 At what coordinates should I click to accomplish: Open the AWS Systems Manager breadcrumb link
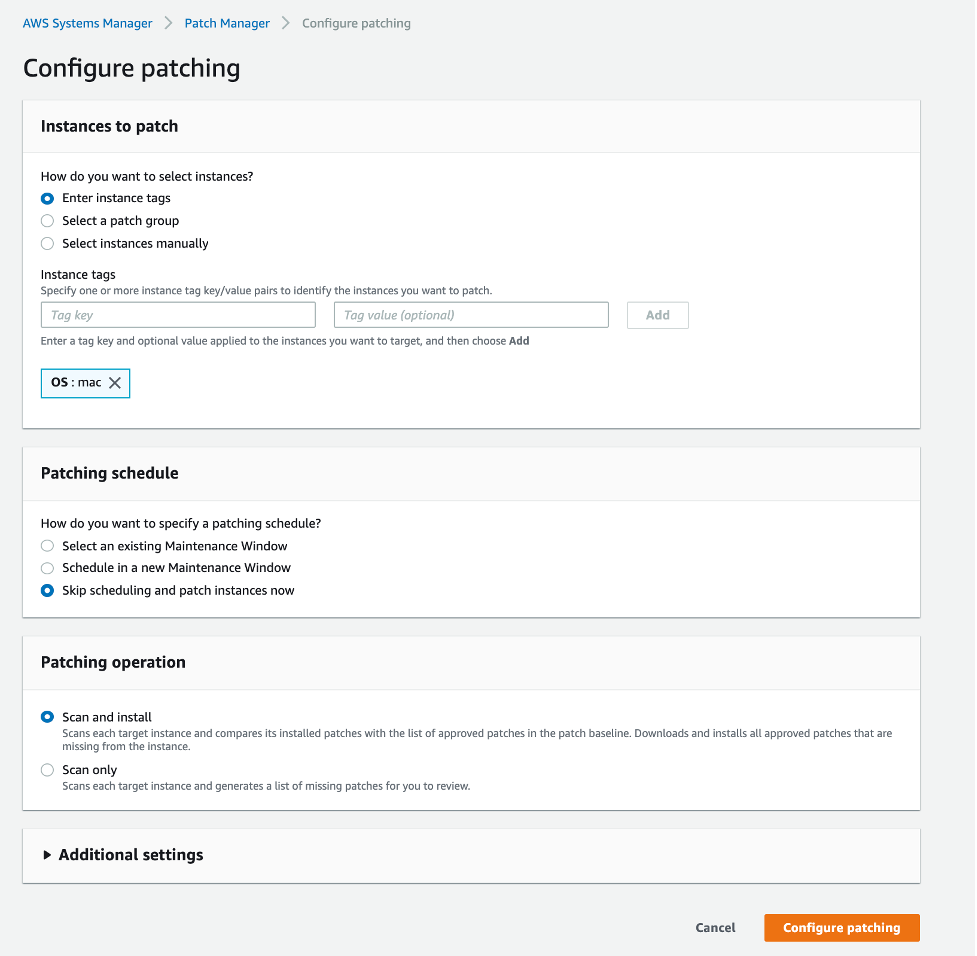click(x=87, y=22)
